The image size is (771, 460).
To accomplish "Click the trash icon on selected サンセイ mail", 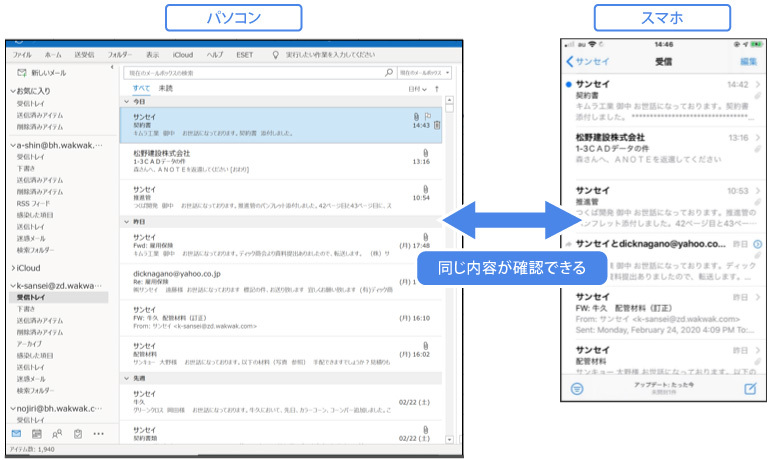I will pos(438,126).
